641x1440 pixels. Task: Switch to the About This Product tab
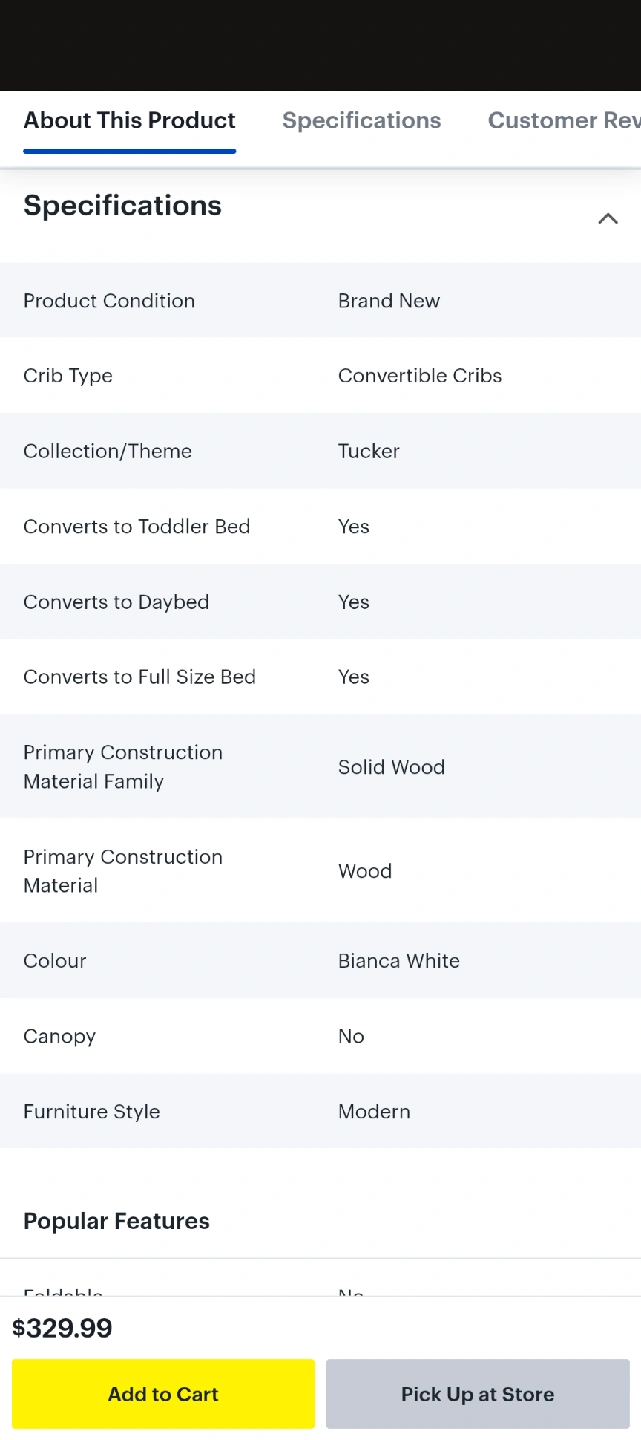[129, 121]
